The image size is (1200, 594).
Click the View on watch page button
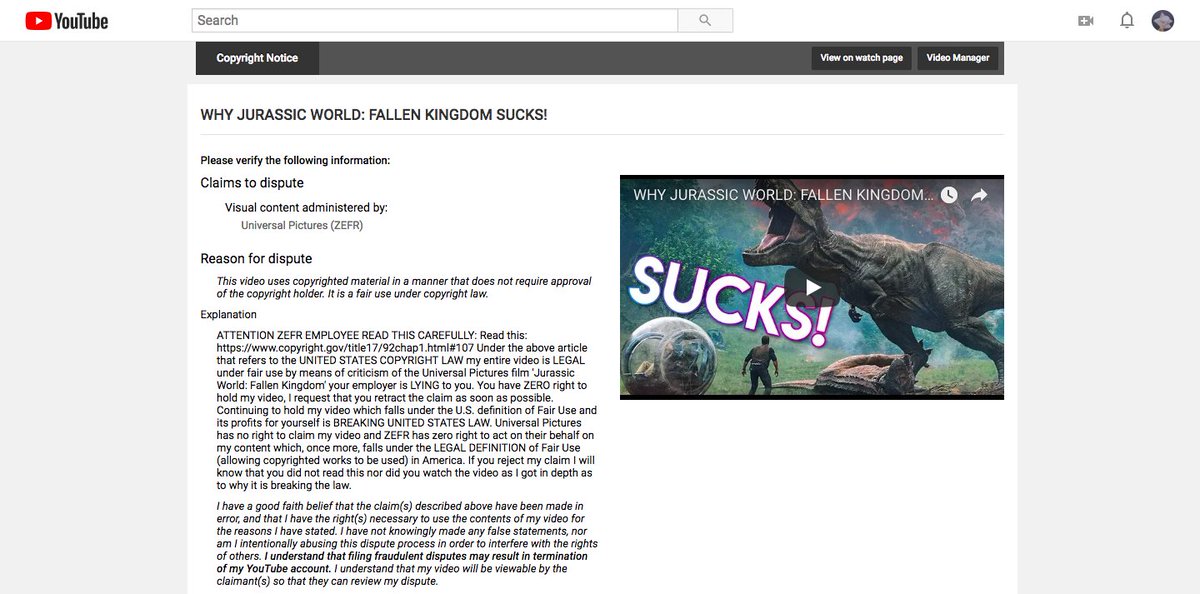[x=862, y=58]
